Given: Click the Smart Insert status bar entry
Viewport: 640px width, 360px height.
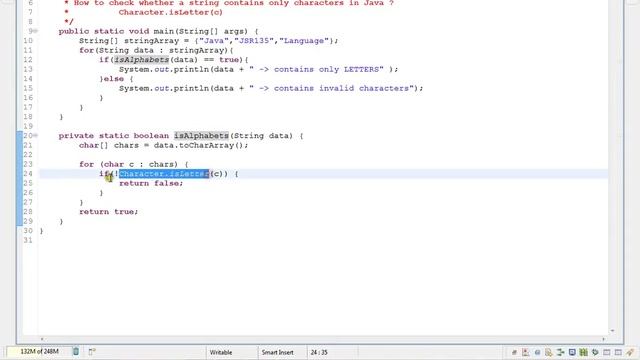Looking at the screenshot, I should [x=278, y=352].
